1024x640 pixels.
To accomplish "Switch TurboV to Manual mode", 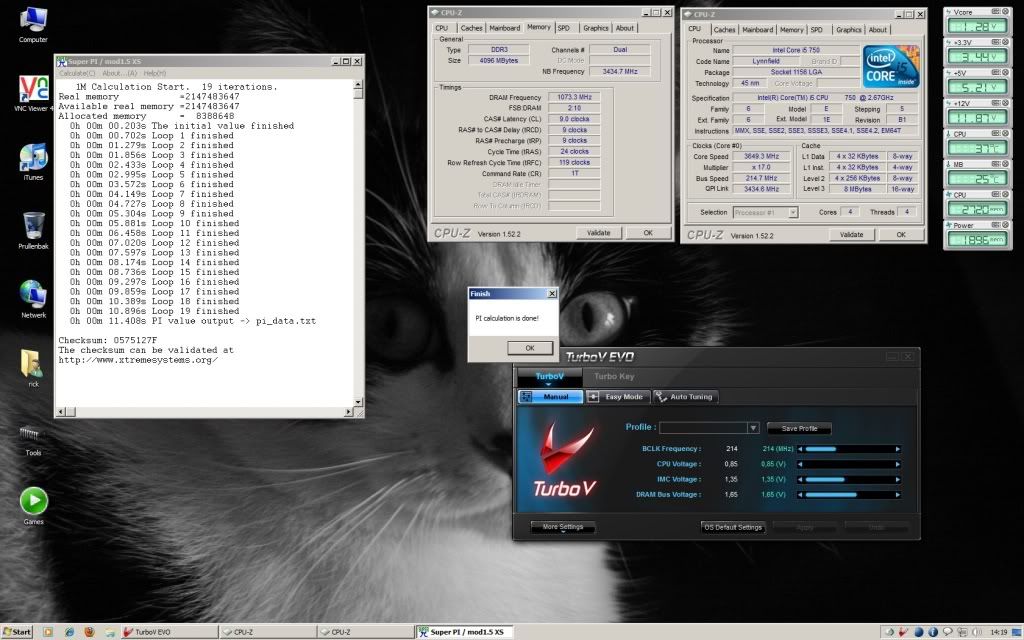I will 551,397.
